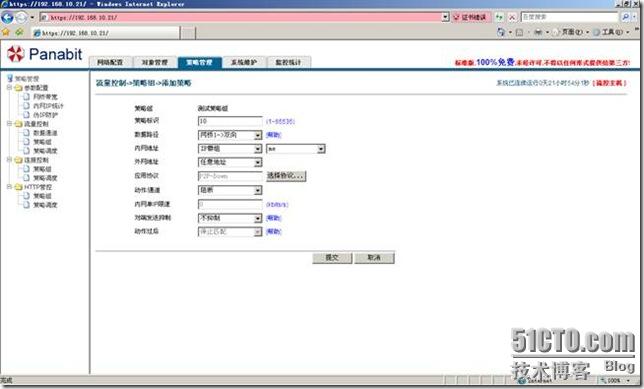Click the certificate error shield icon
Screen dimensions: 644x389
(x=456, y=17)
